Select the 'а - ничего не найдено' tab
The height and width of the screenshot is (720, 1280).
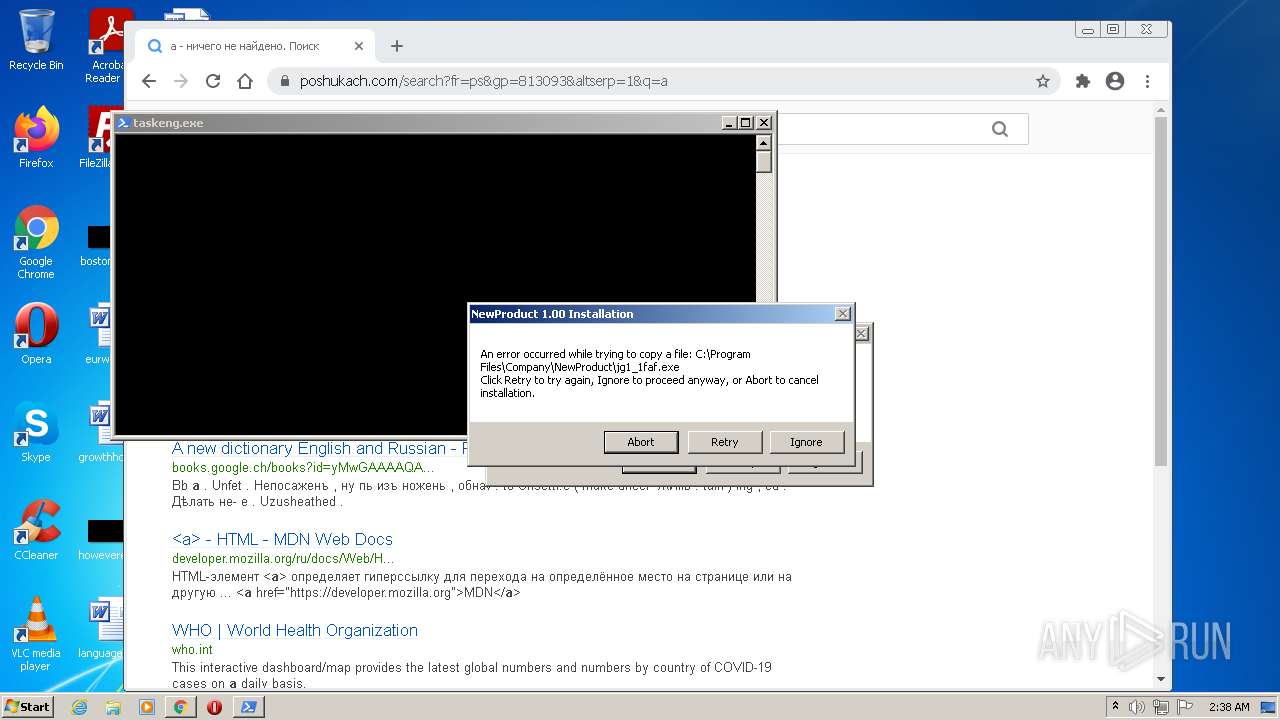(255, 46)
